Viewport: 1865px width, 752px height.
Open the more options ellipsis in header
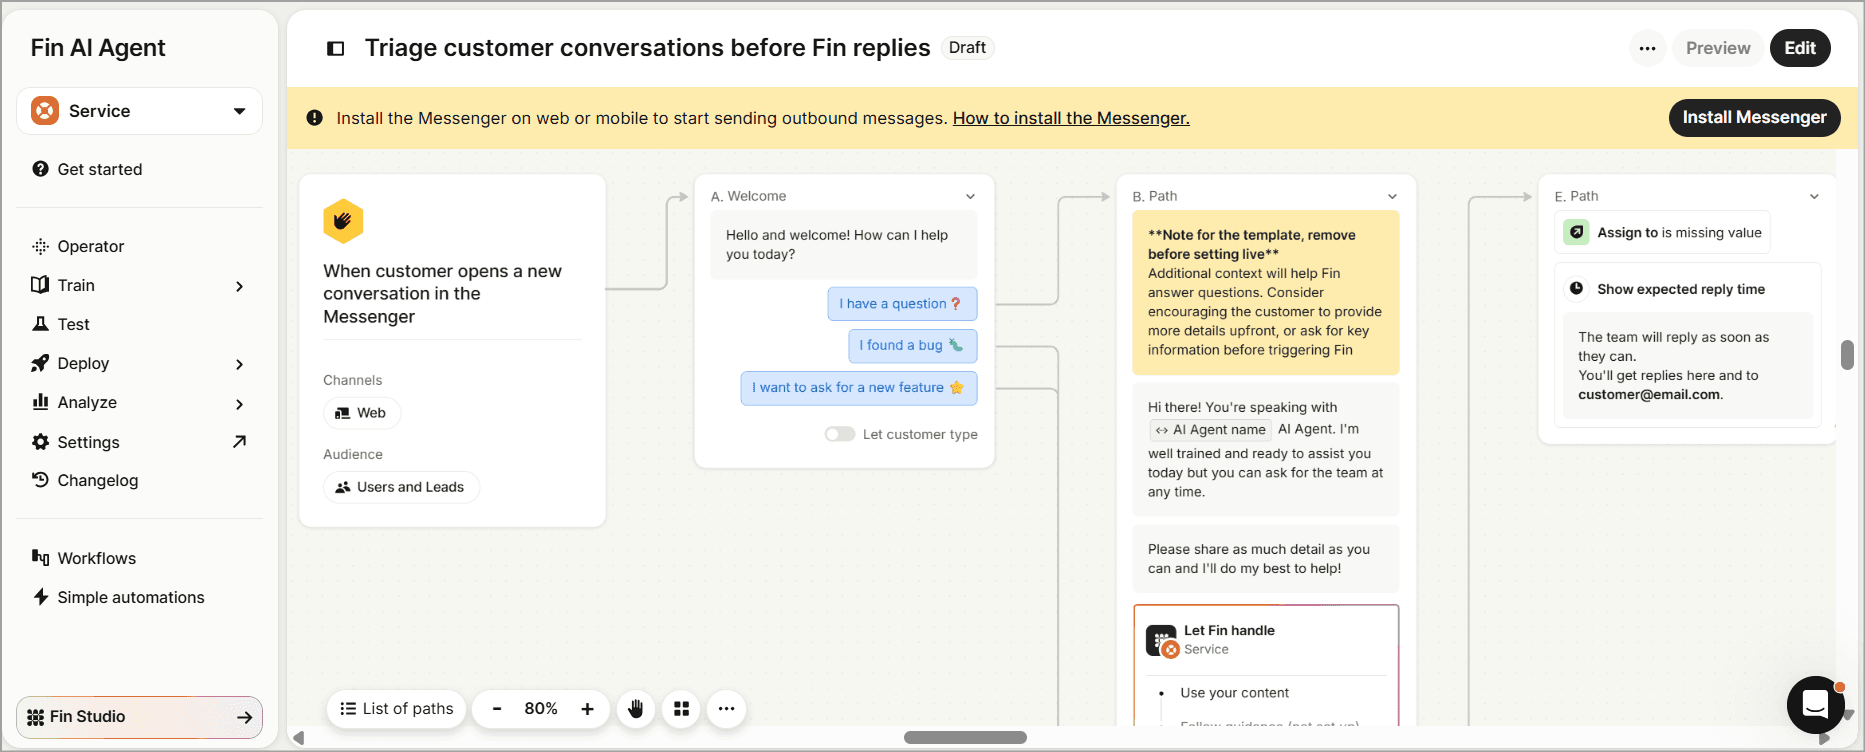1647,48
